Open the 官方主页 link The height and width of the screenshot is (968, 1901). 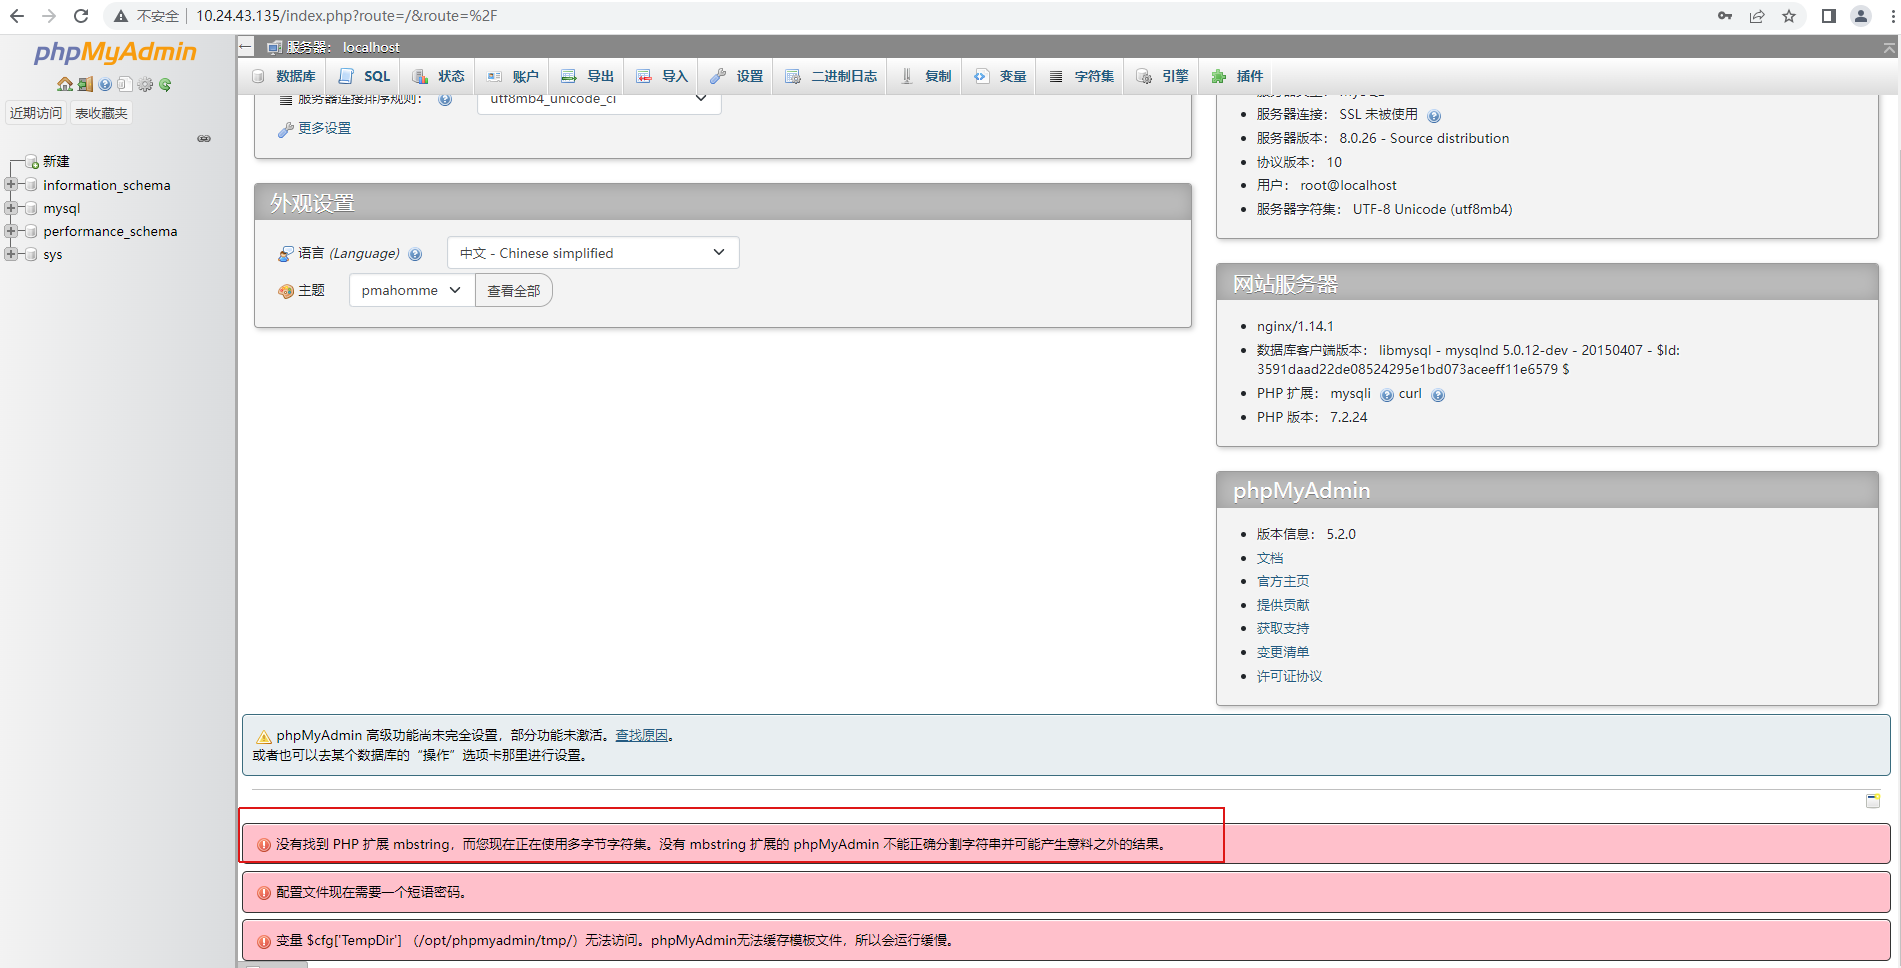coord(1283,581)
